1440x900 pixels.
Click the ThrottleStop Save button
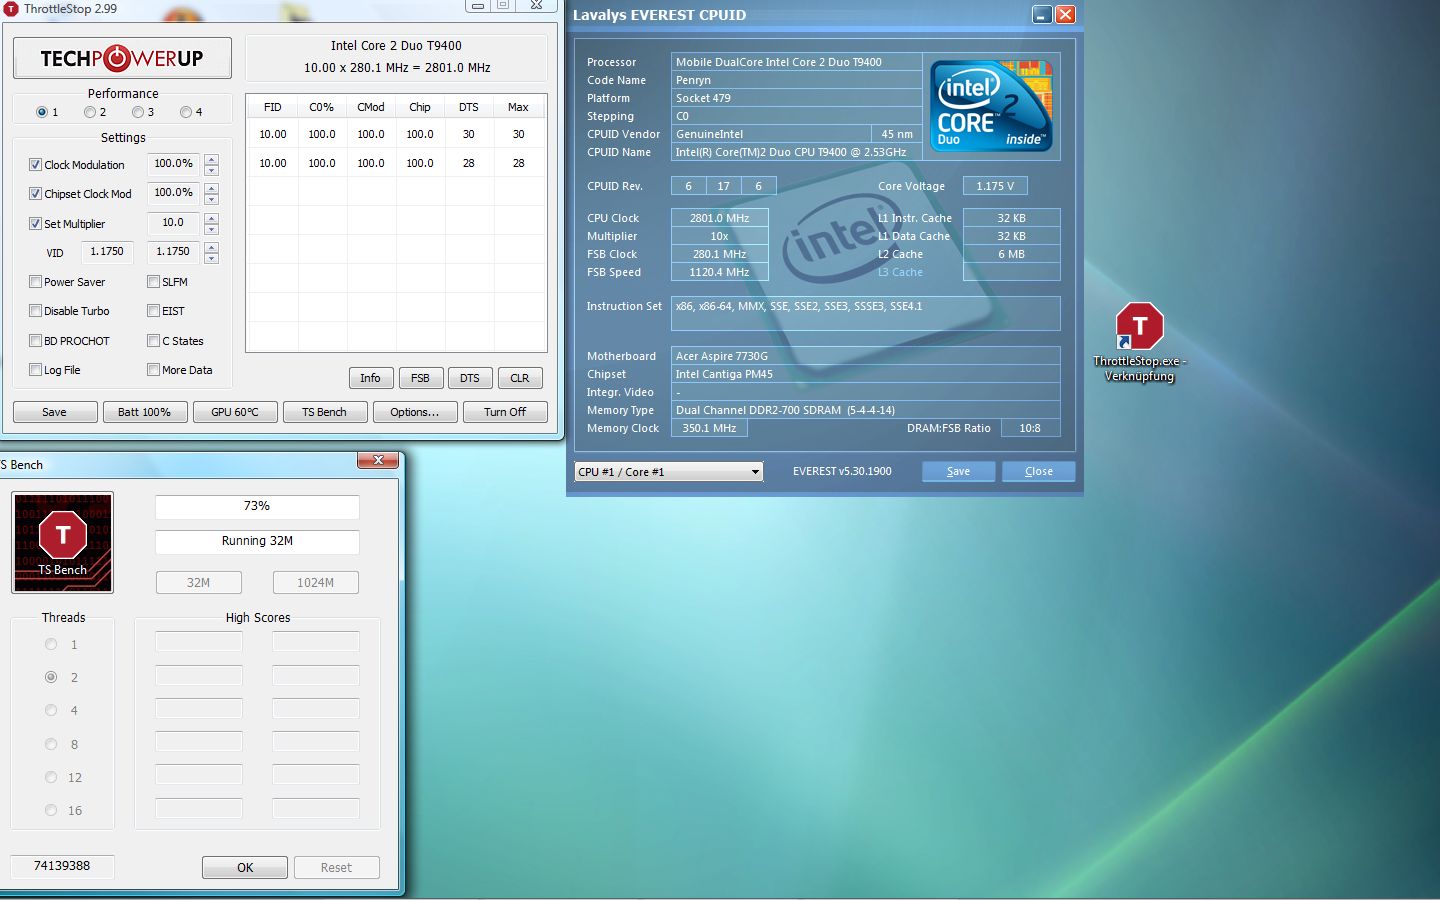coord(55,412)
